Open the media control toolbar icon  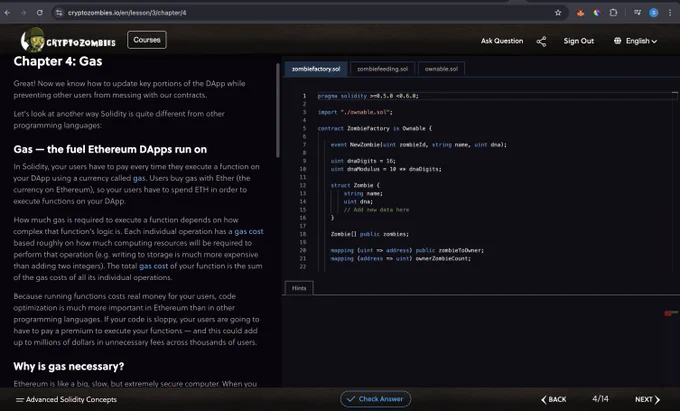pos(637,13)
